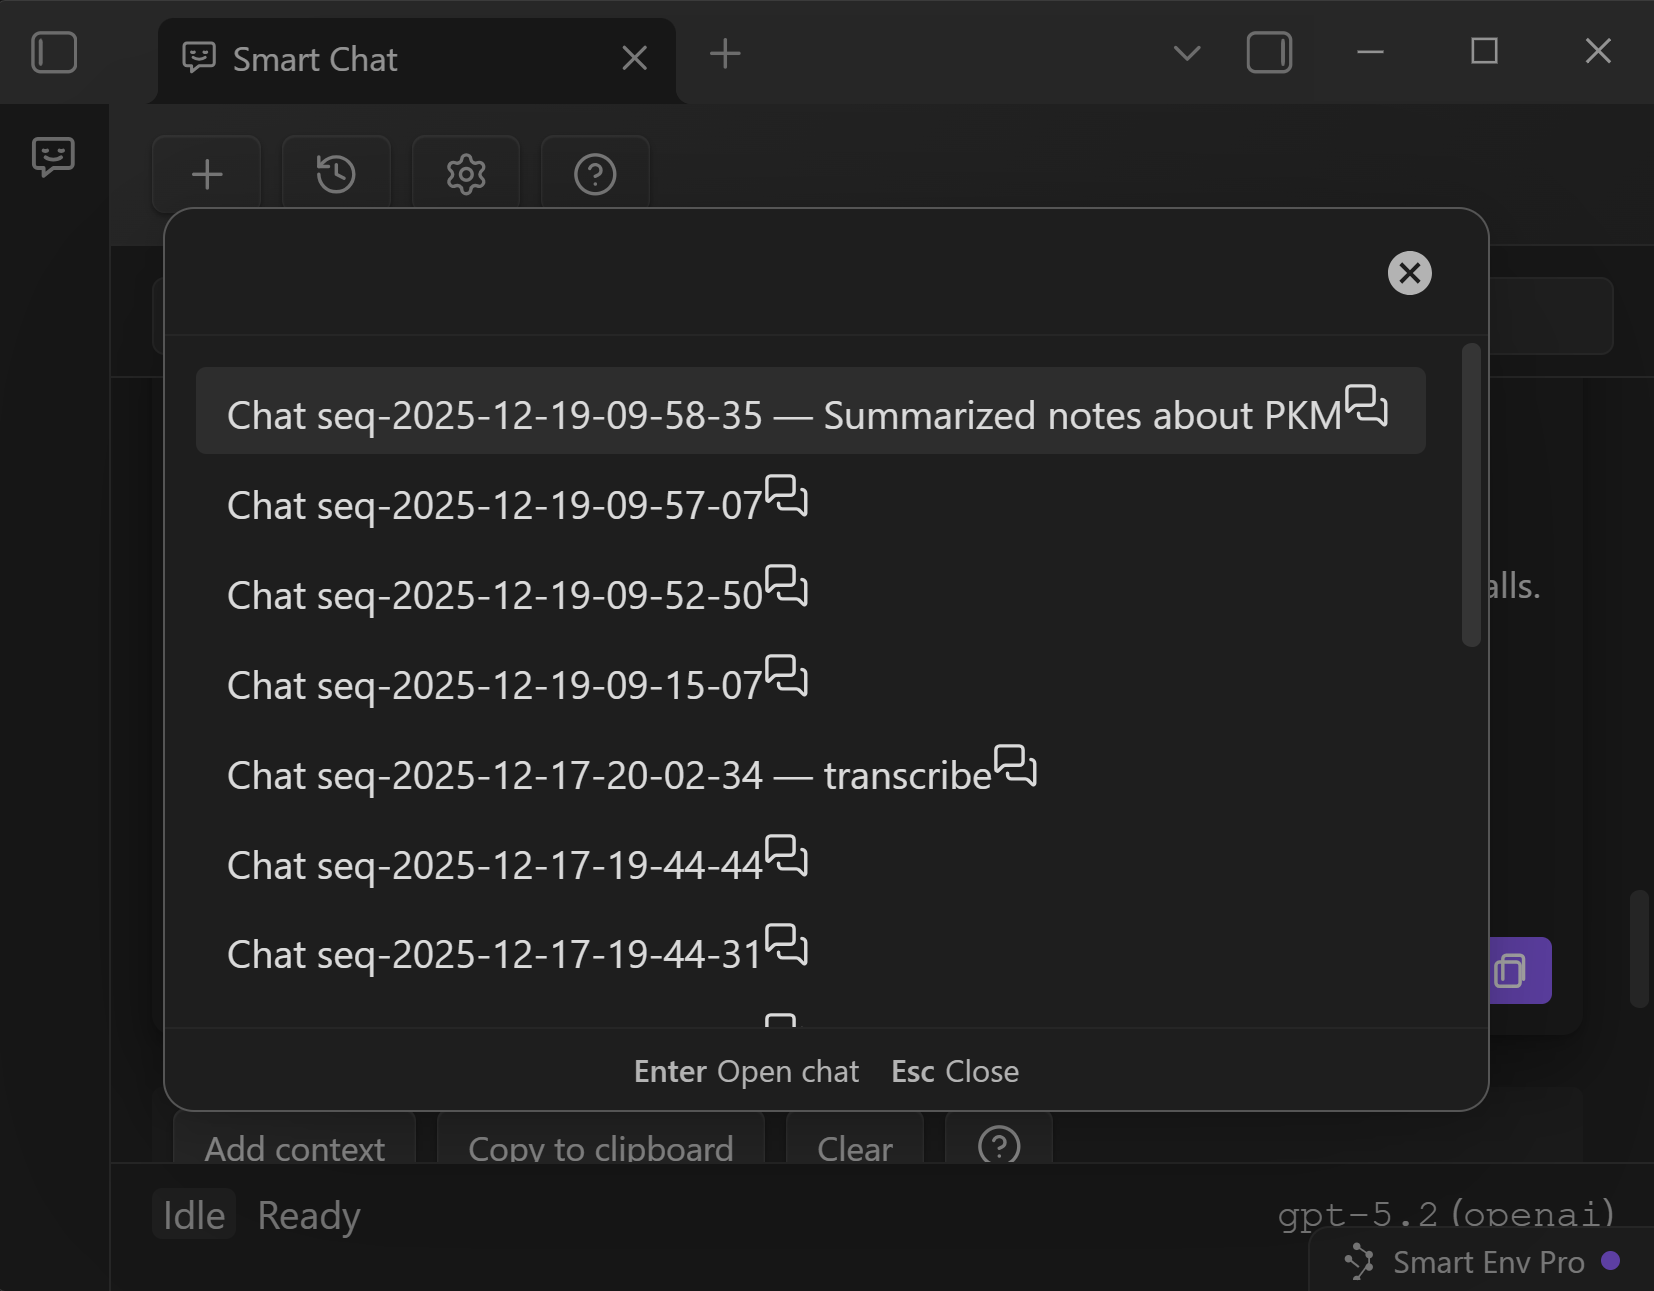Click Smart Chat ribbon icon in left sidebar
The height and width of the screenshot is (1291, 1654).
point(53,156)
